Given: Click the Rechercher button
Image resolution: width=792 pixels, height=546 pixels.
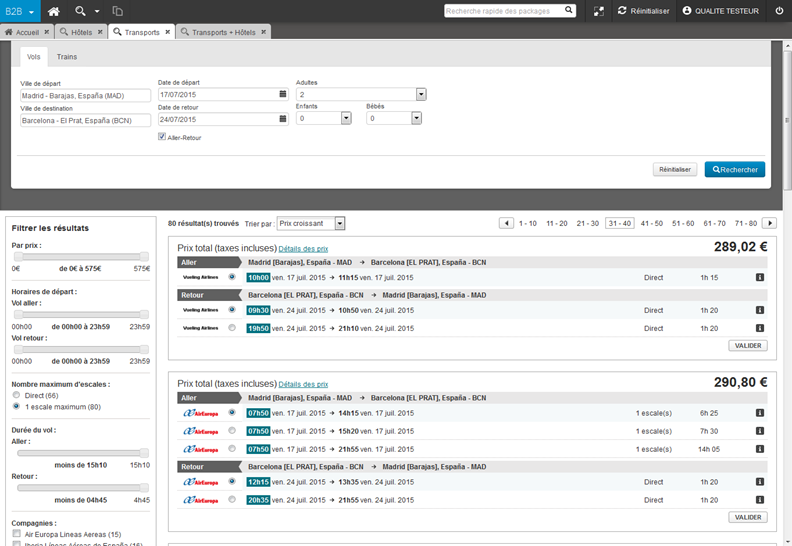Looking at the screenshot, I should (x=734, y=169).
